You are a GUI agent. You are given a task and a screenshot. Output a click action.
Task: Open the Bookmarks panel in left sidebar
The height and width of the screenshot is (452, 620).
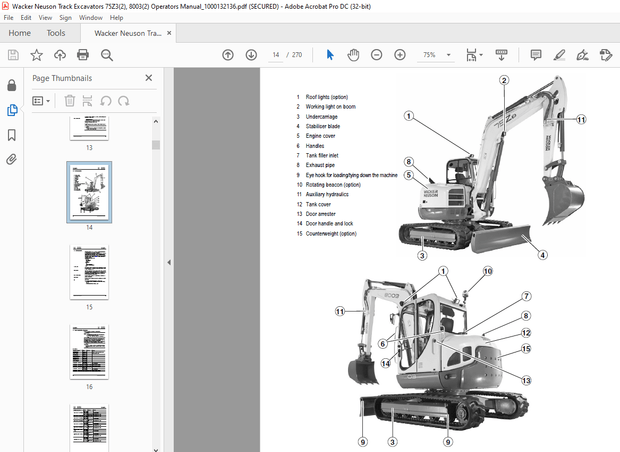click(12, 134)
